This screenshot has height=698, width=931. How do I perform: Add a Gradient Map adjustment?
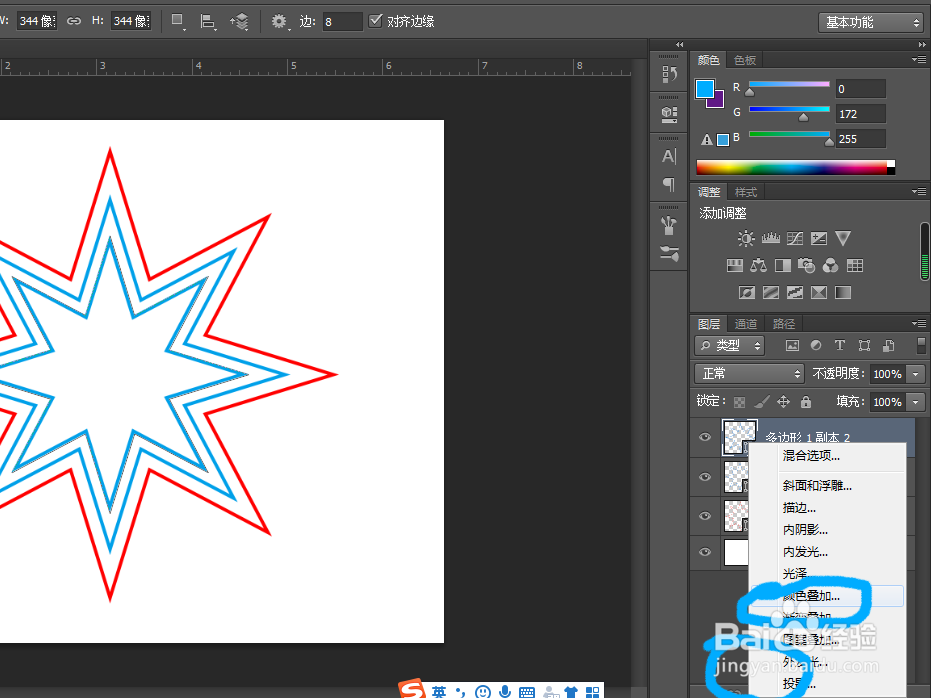click(843, 293)
